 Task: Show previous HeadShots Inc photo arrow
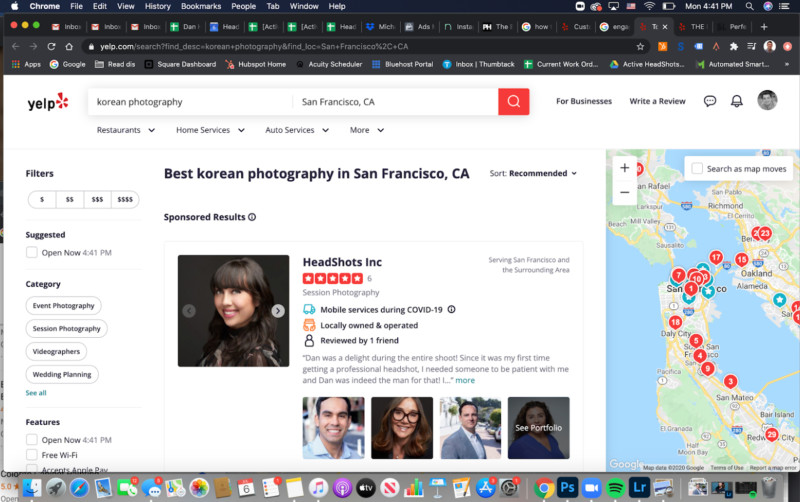coord(189,311)
